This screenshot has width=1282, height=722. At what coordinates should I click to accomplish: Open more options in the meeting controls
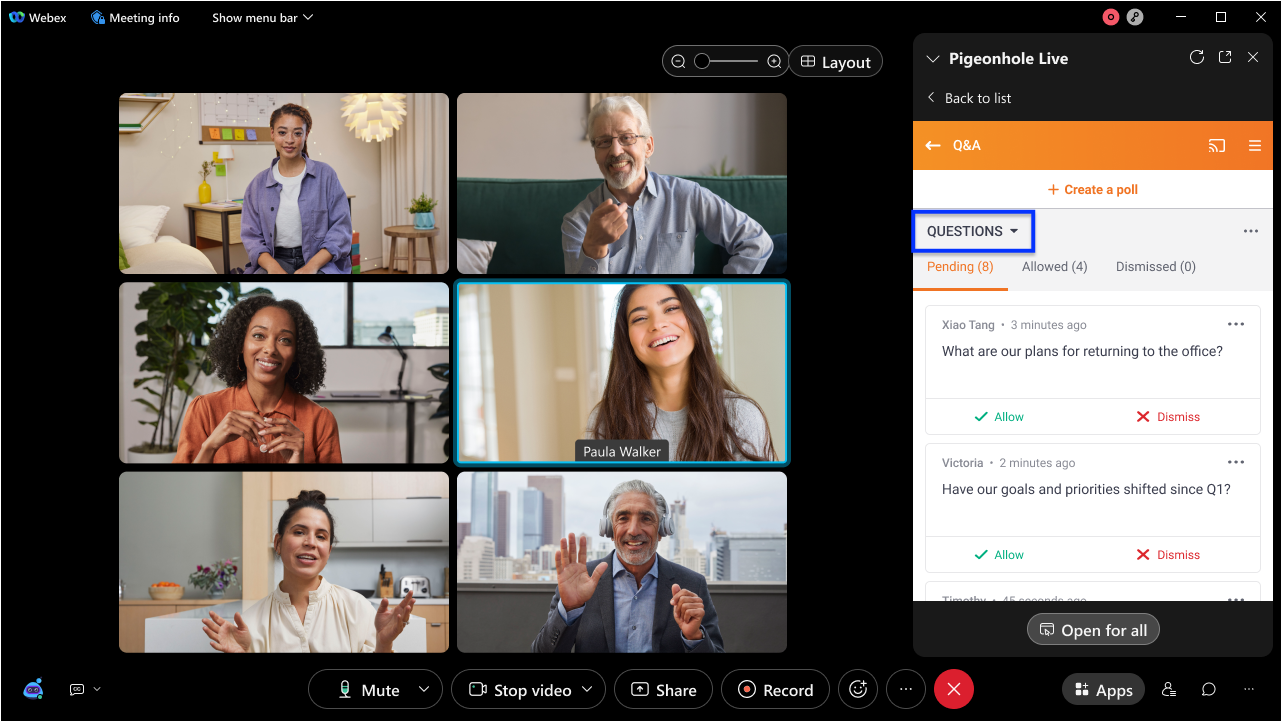click(906, 689)
